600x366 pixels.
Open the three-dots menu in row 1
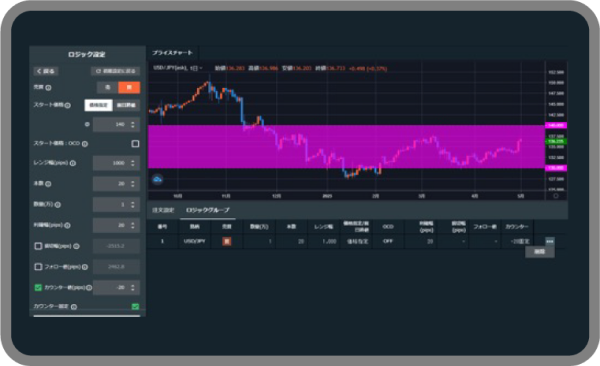[549, 242]
